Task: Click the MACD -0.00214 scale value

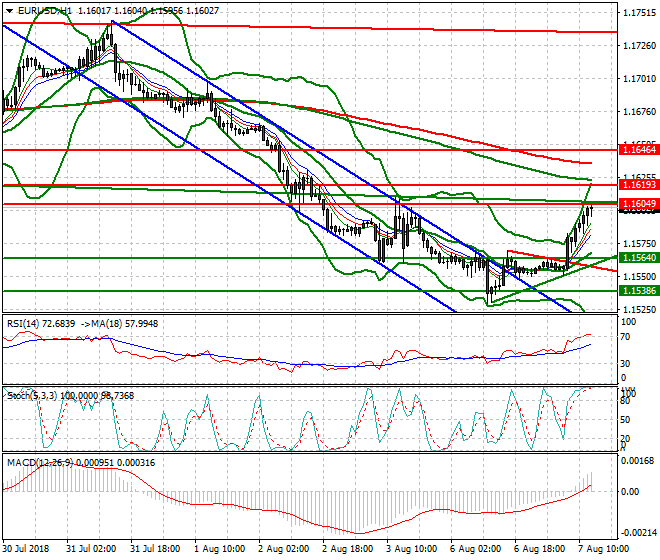Action: tap(639, 533)
